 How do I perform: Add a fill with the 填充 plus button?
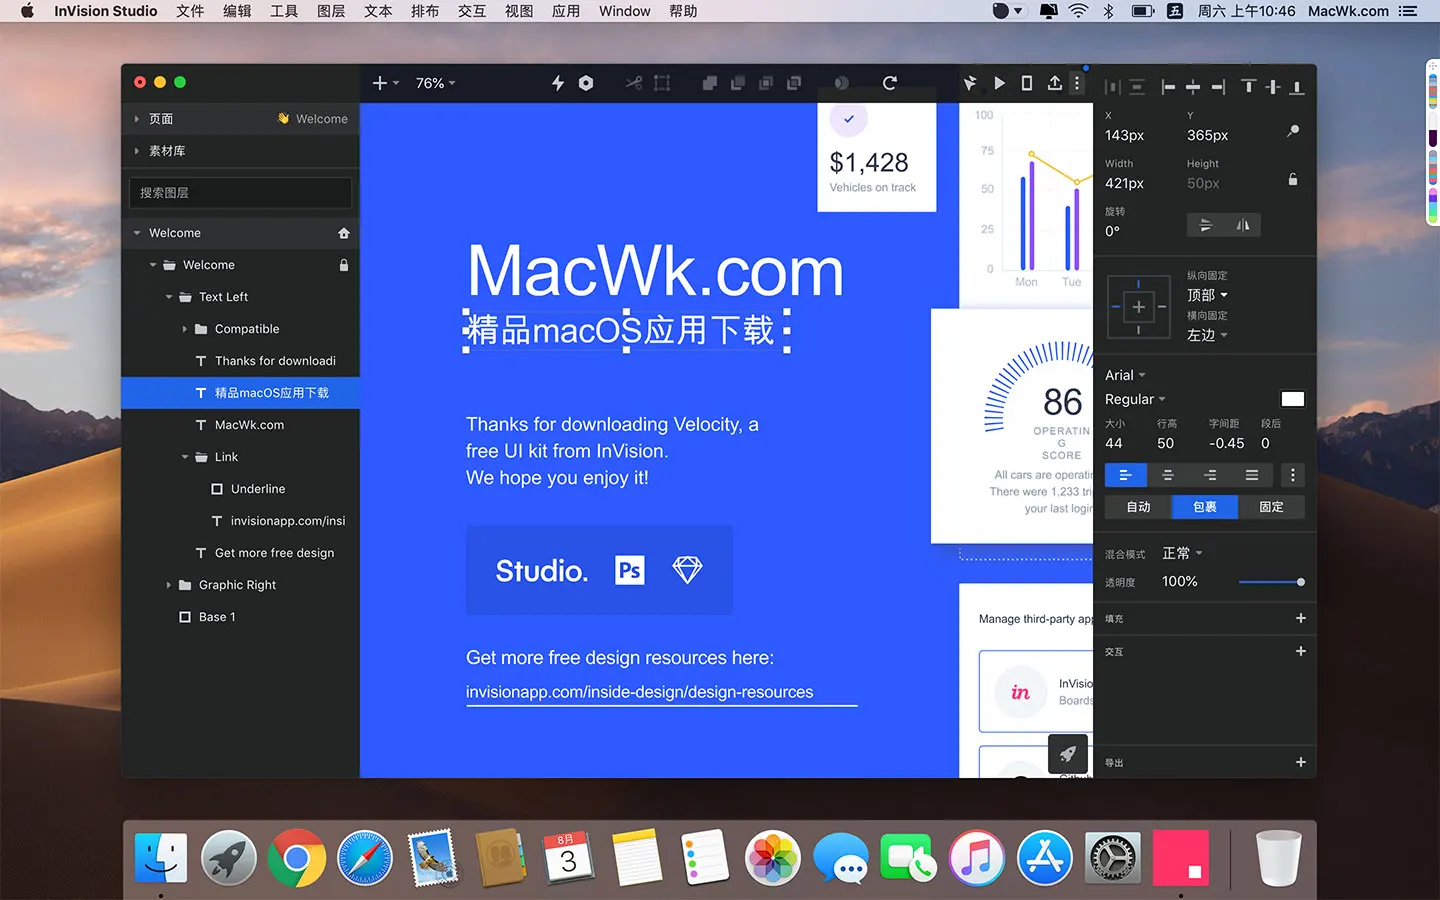pos(1301,618)
